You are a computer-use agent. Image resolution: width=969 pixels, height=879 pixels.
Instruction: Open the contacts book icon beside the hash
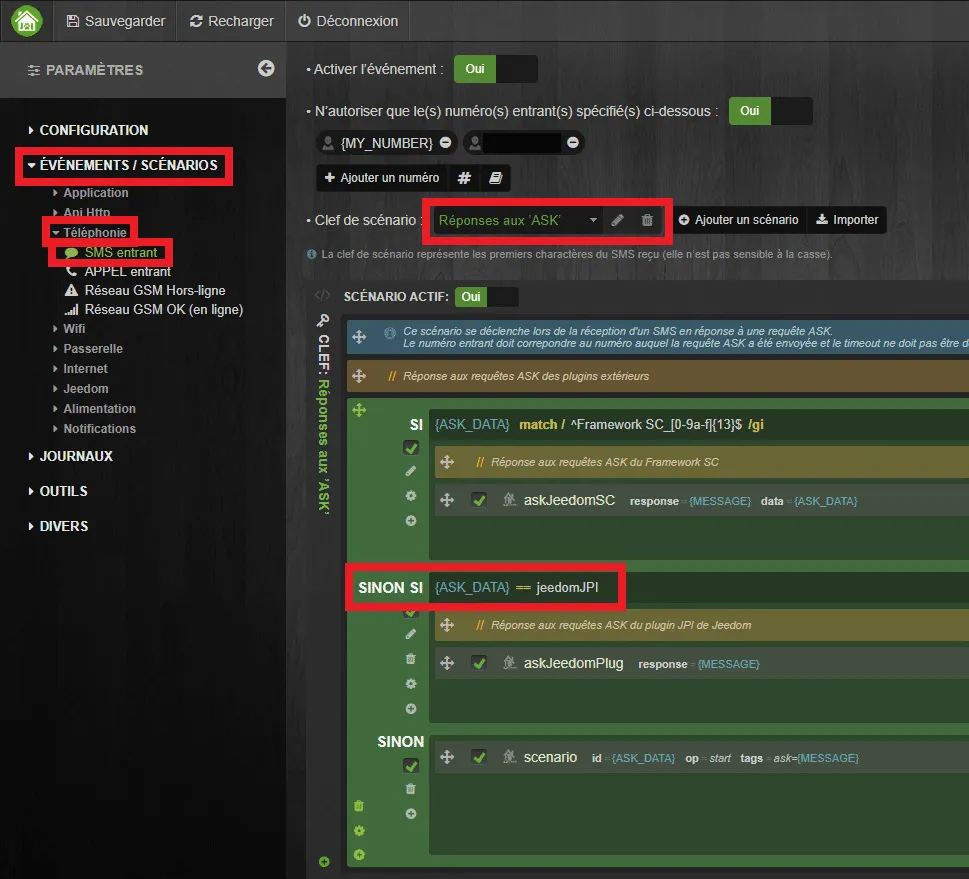[495, 178]
